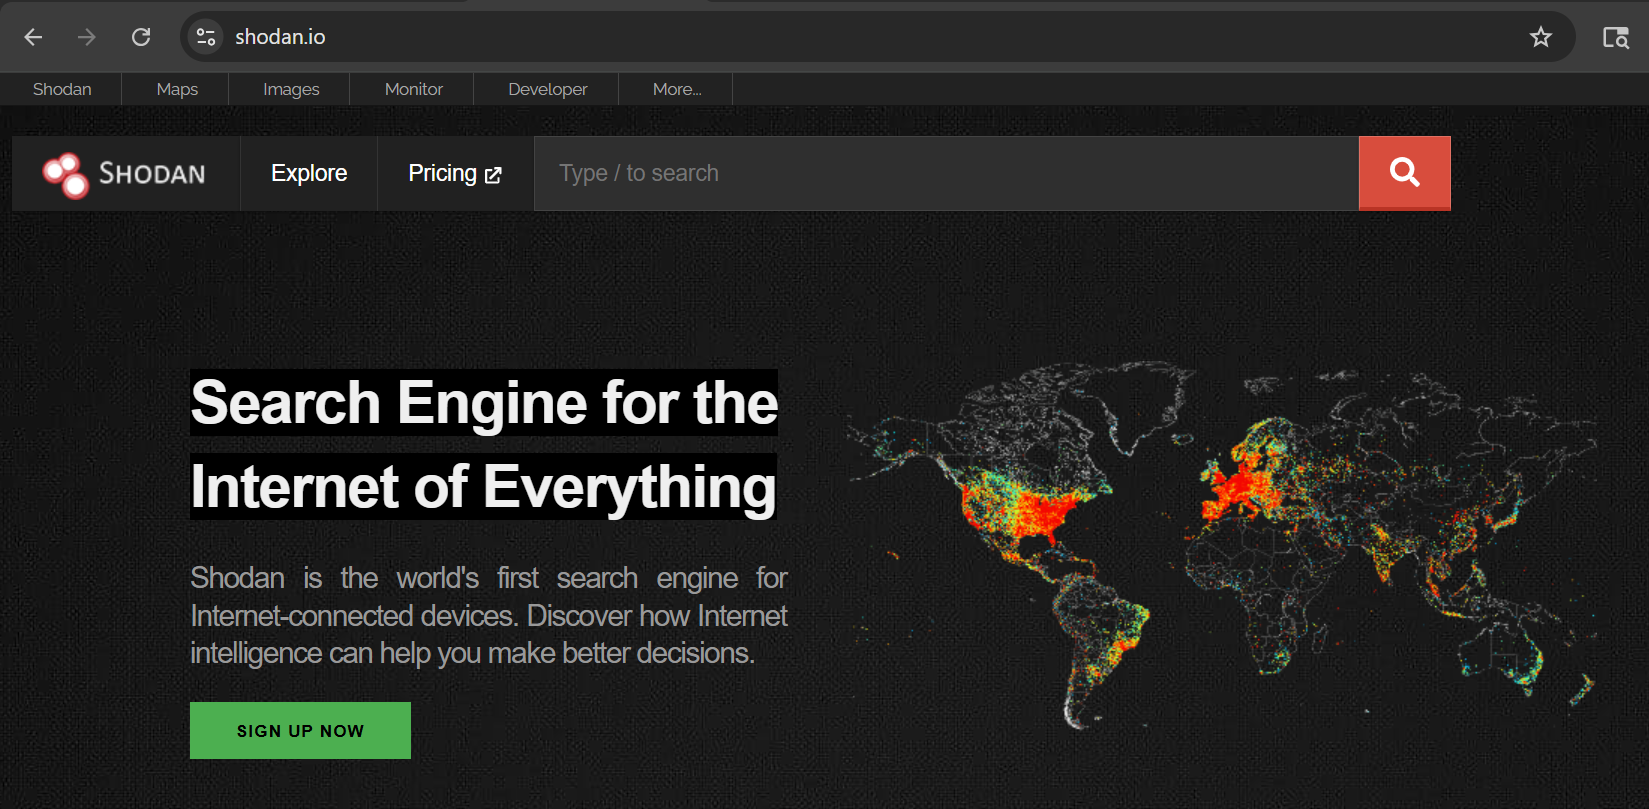This screenshot has width=1649, height=809.
Task: Bookmark this page with the star icon
Action: point(1541,37)
